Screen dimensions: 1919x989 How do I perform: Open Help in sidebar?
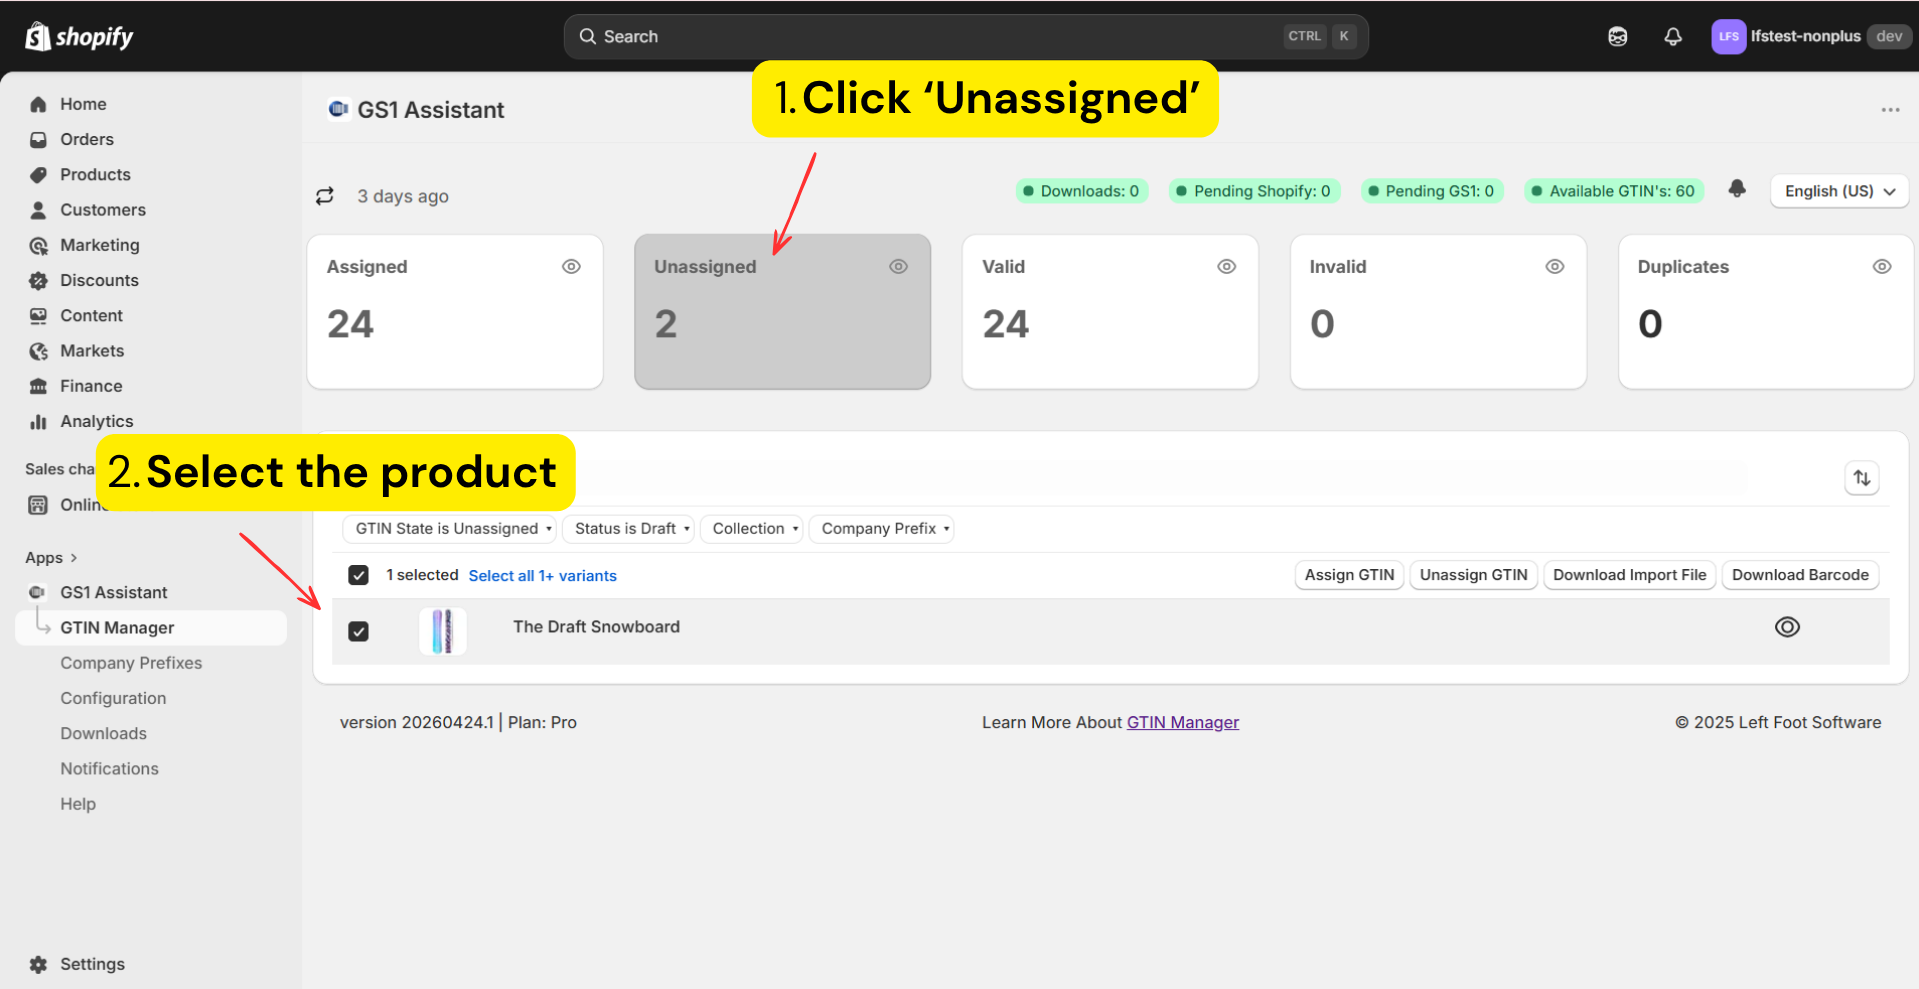point(78,804)
